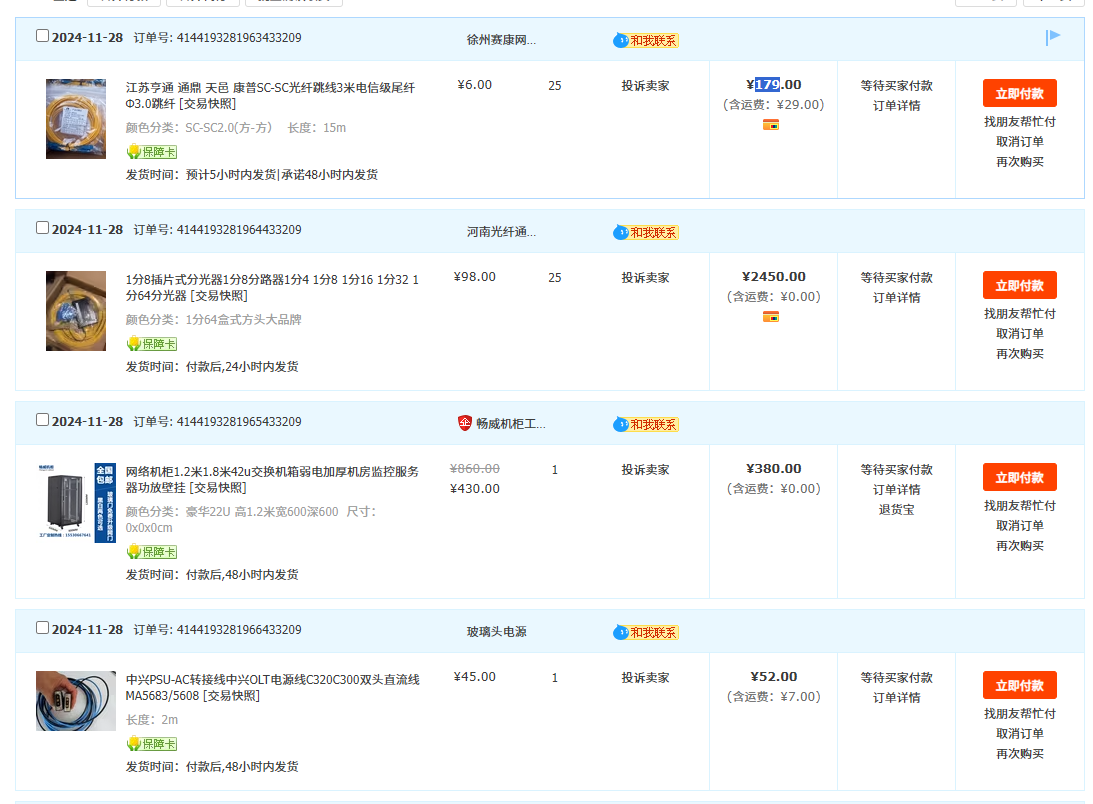Check the box for order 4144193281966433209

[x=42, y=628]
